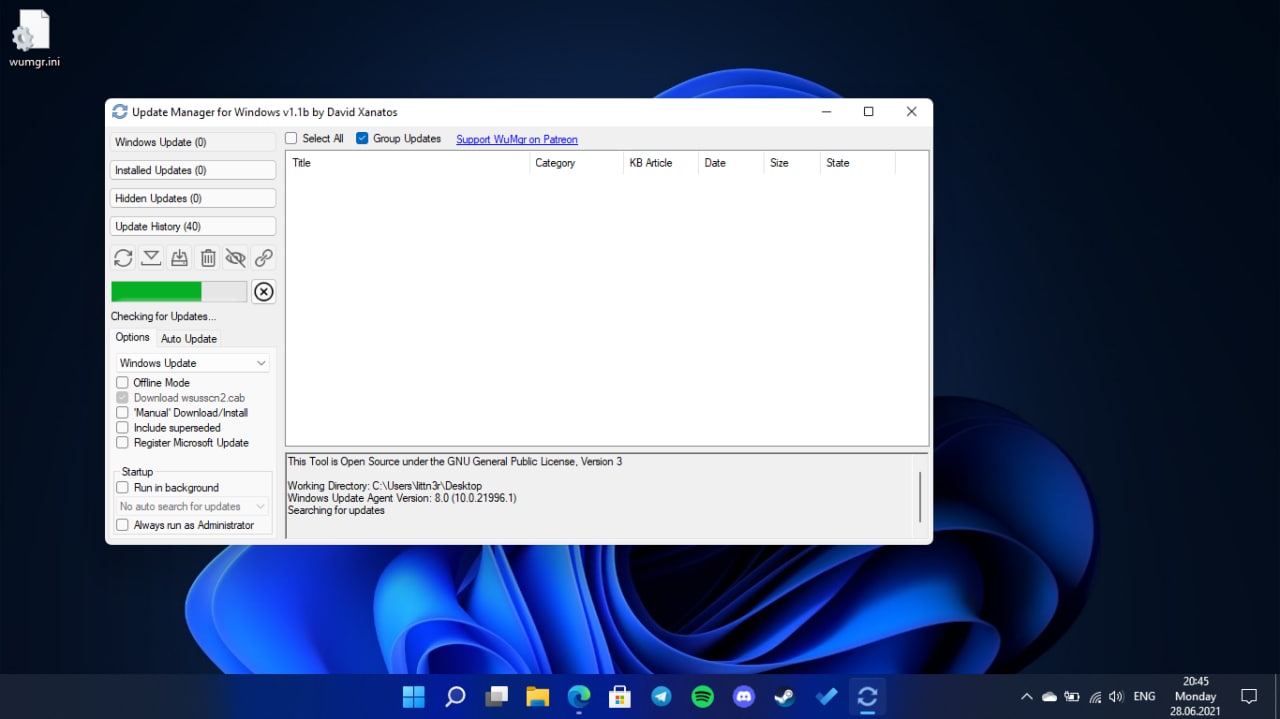Launch Microsoft Edge from taskbar
Screen dimensions: 1280x719
pos(579,697)
